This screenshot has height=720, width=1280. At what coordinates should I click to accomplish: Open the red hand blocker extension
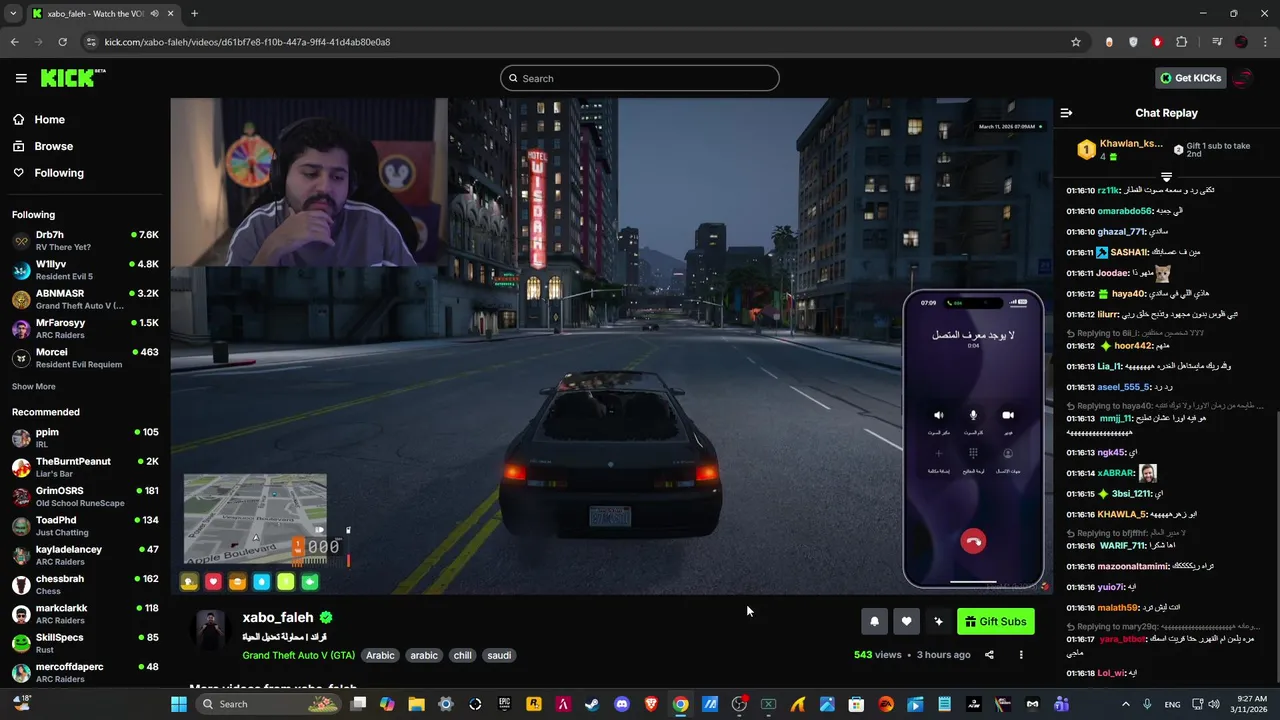[x=1157, y=42]
